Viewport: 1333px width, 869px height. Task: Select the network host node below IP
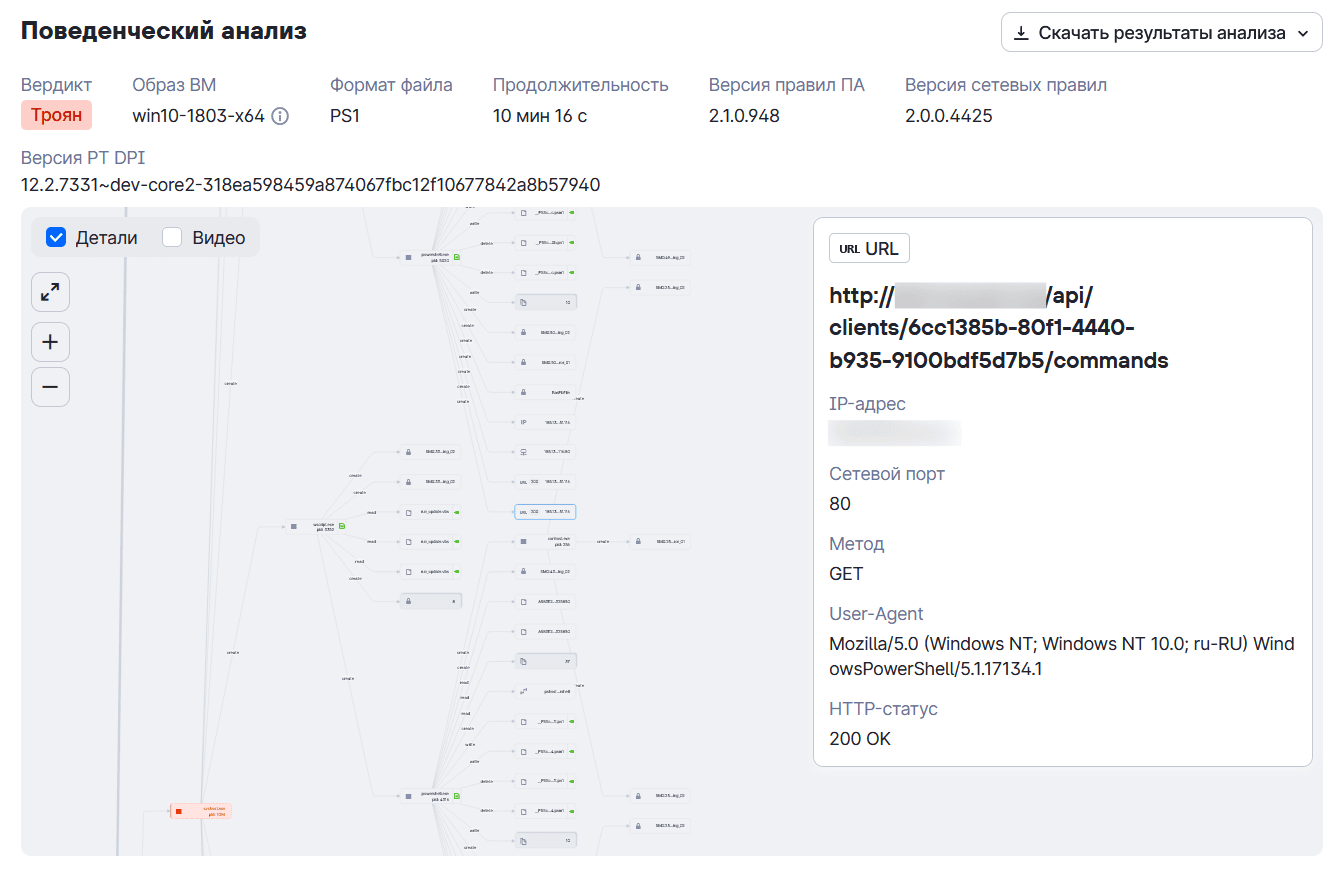545,452
